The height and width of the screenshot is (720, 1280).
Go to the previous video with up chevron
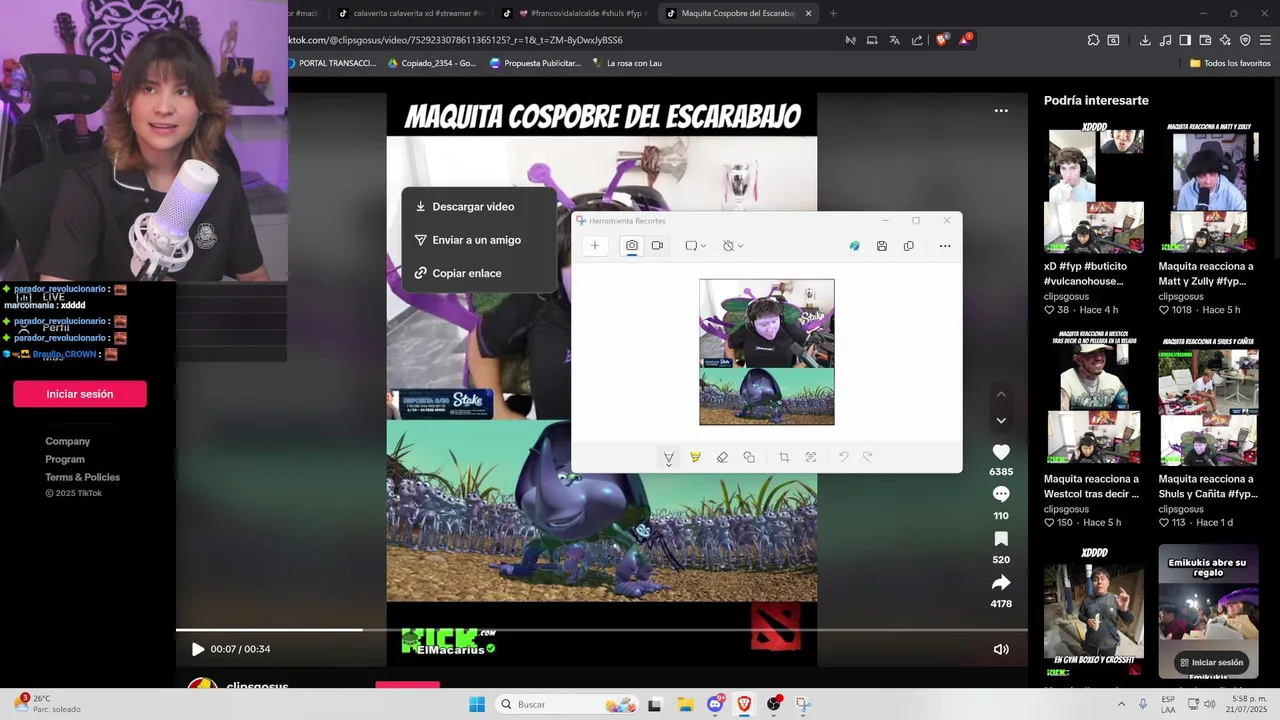(1001, 394)
